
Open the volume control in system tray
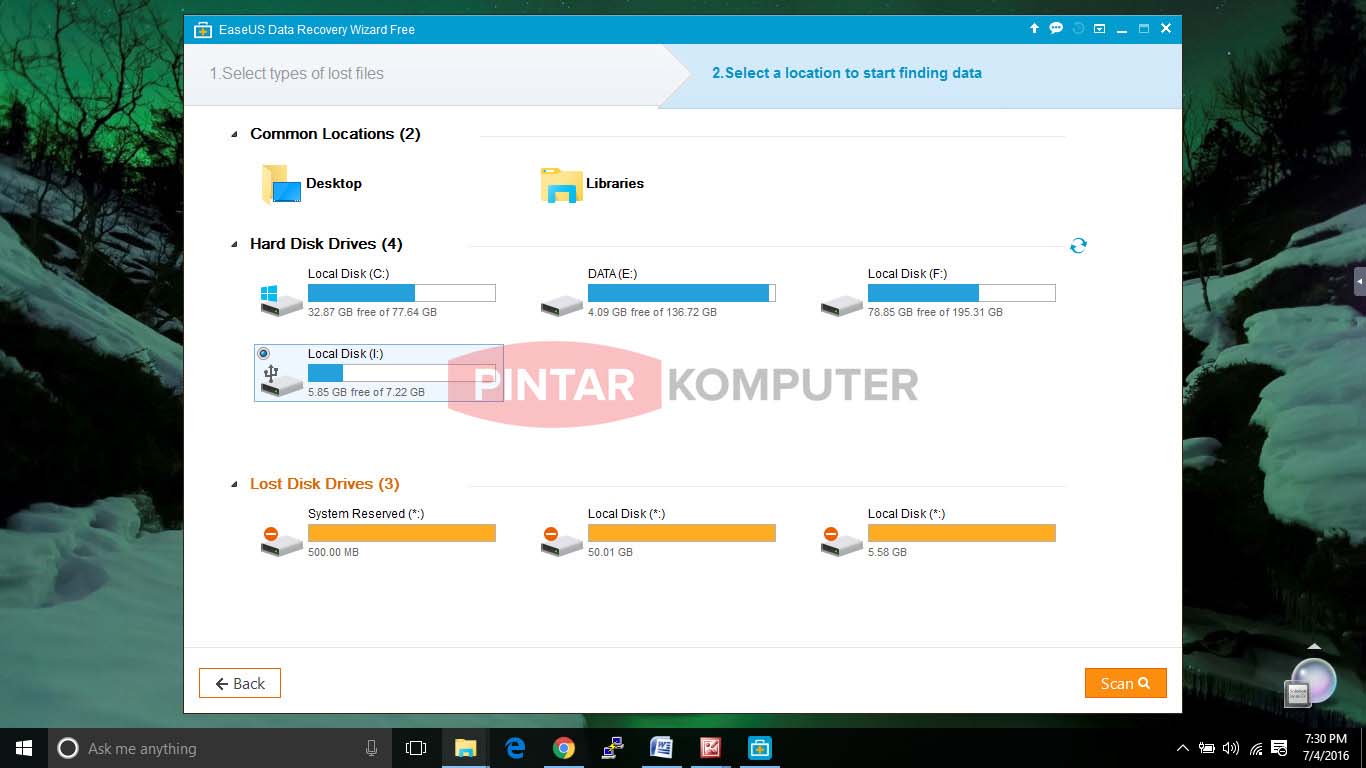tap(1230, 748)
